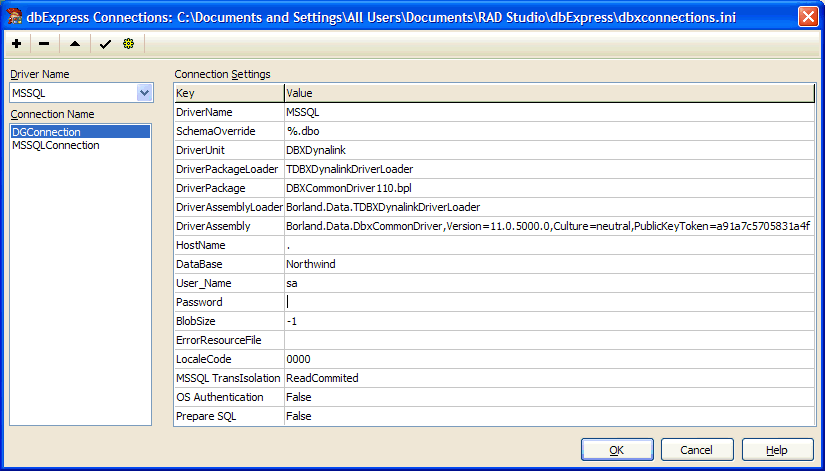The width and height of the screenshot is (825, 471).
Task: Click the empty ErrorResourceFile value cell
Action: (549, 340)
